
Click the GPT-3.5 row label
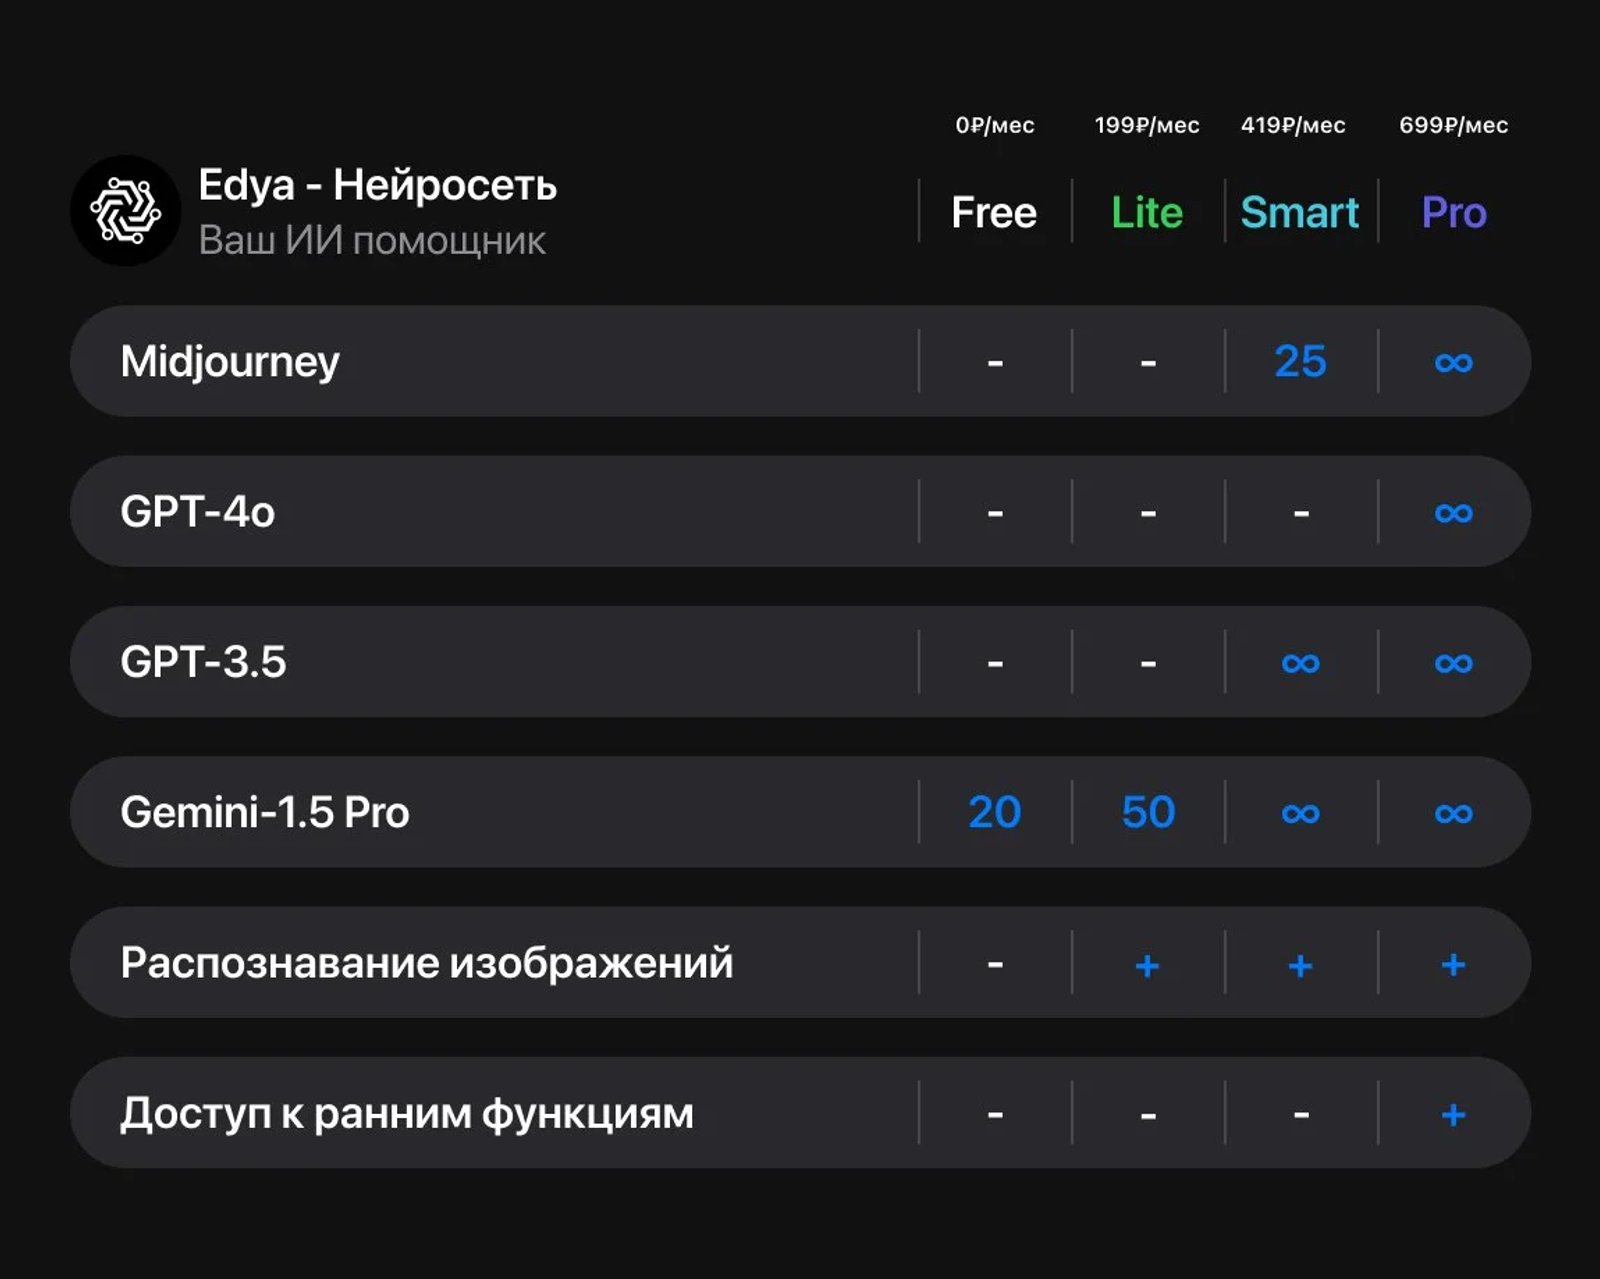click(203, 662)
